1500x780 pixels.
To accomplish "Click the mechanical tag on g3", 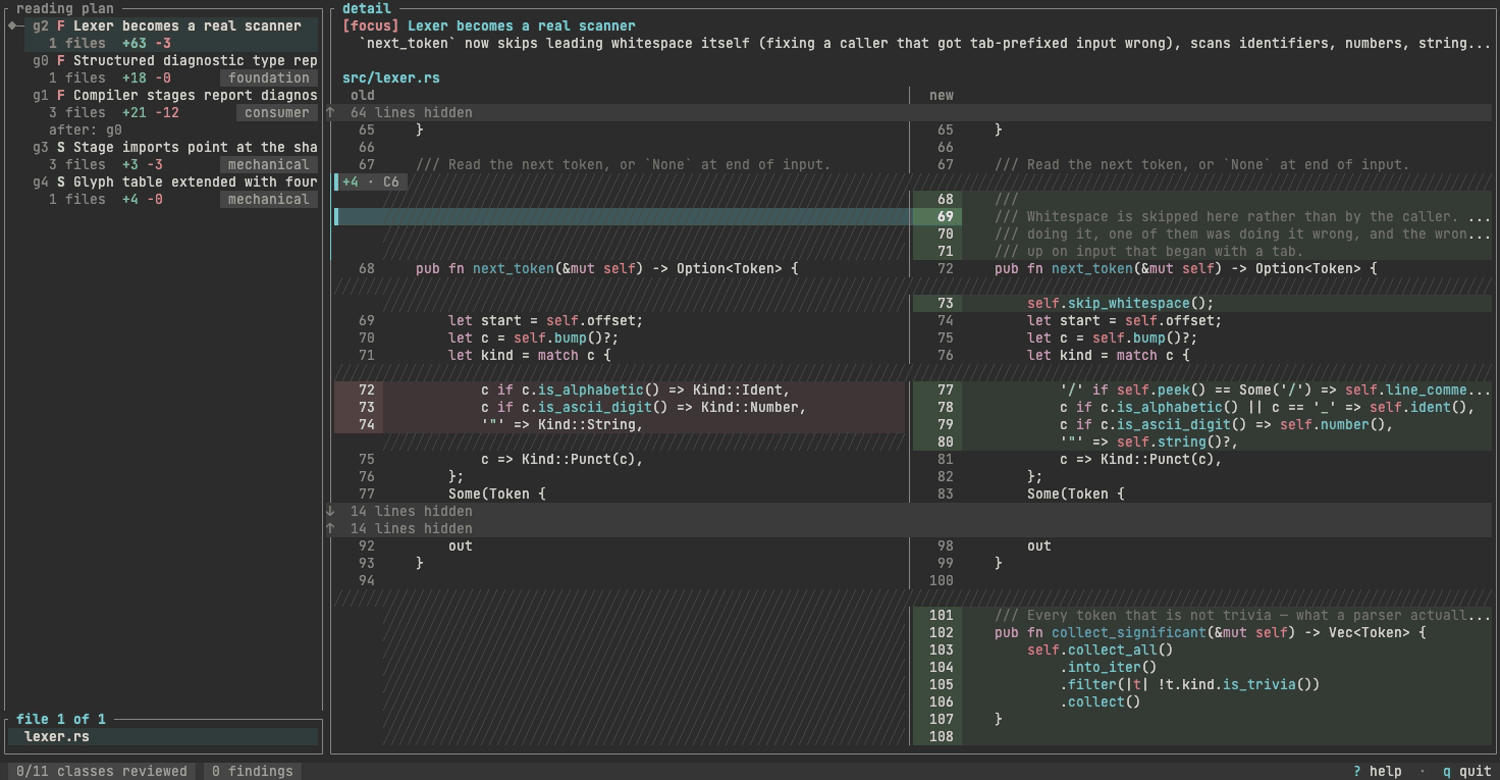I will click(269, 165).
